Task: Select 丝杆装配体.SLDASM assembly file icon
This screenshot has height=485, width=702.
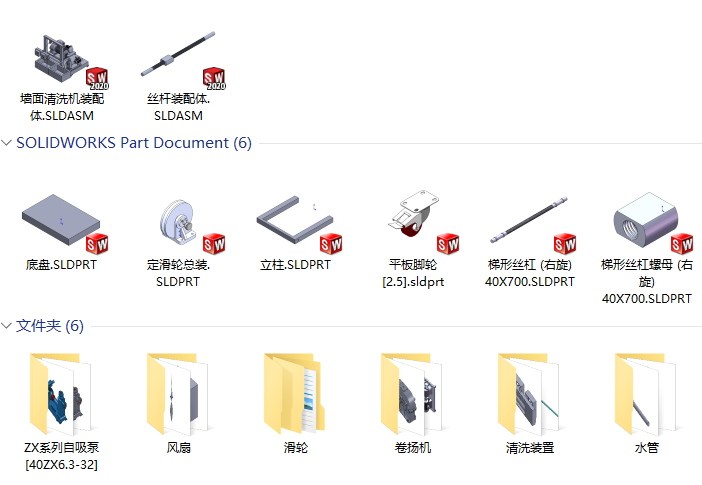Action: tap(179, 58)
